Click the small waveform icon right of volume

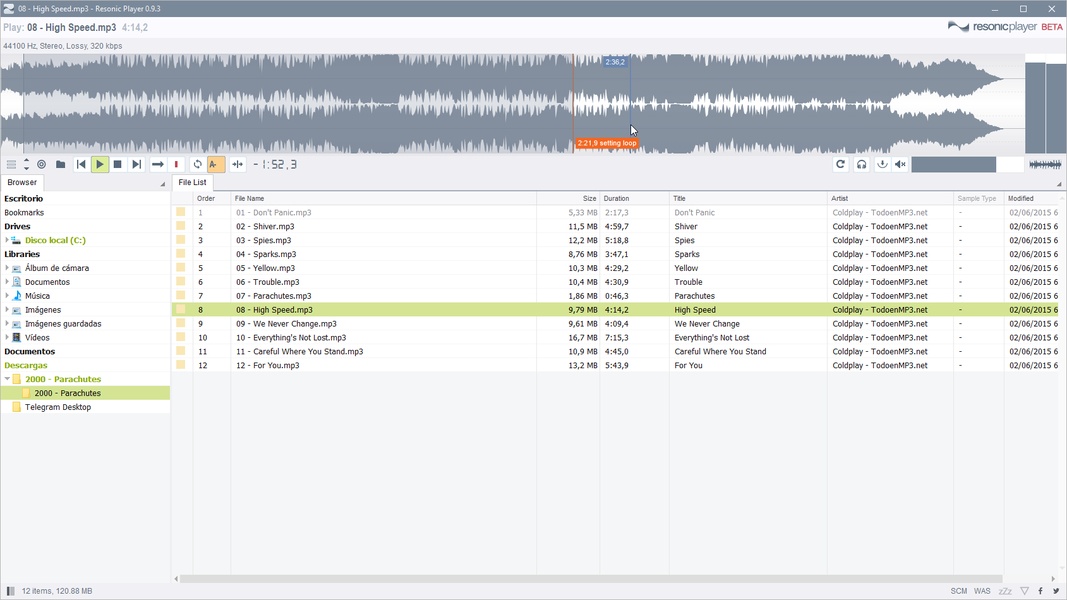[1045, 164]
